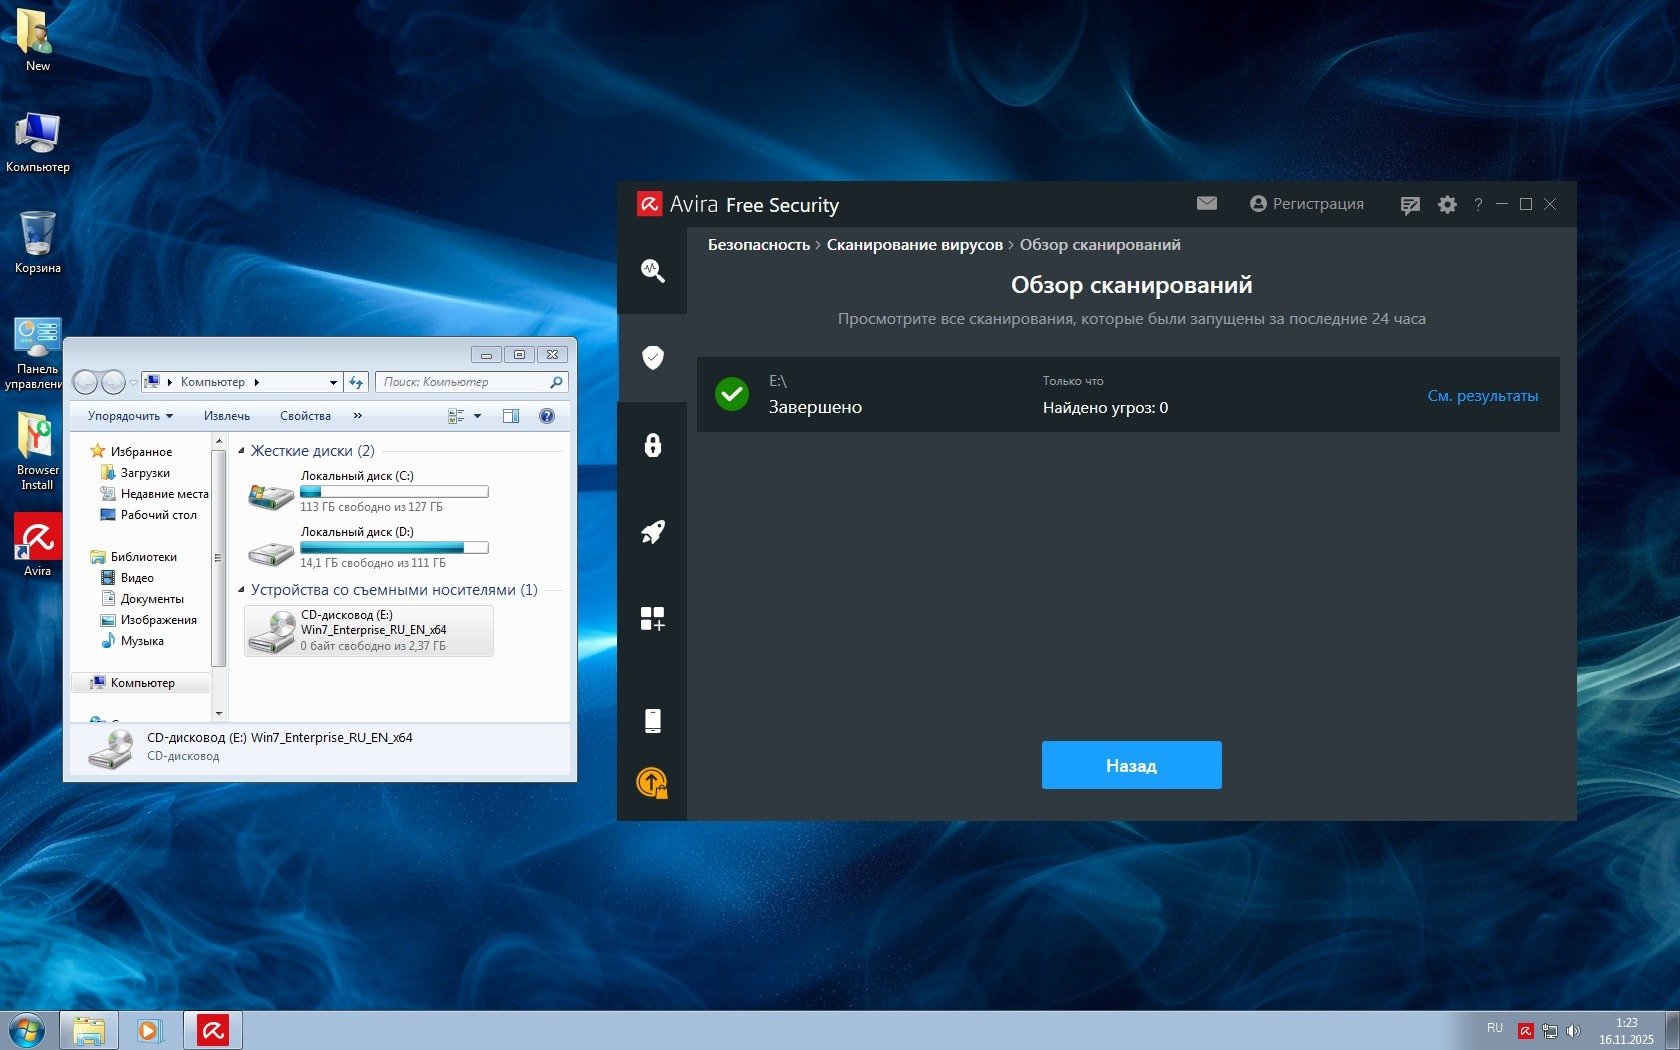This screenshot has width=1680, height=1050.
Task: Open the Status scan icon in Avira sidebar
Action: point(652,270)
